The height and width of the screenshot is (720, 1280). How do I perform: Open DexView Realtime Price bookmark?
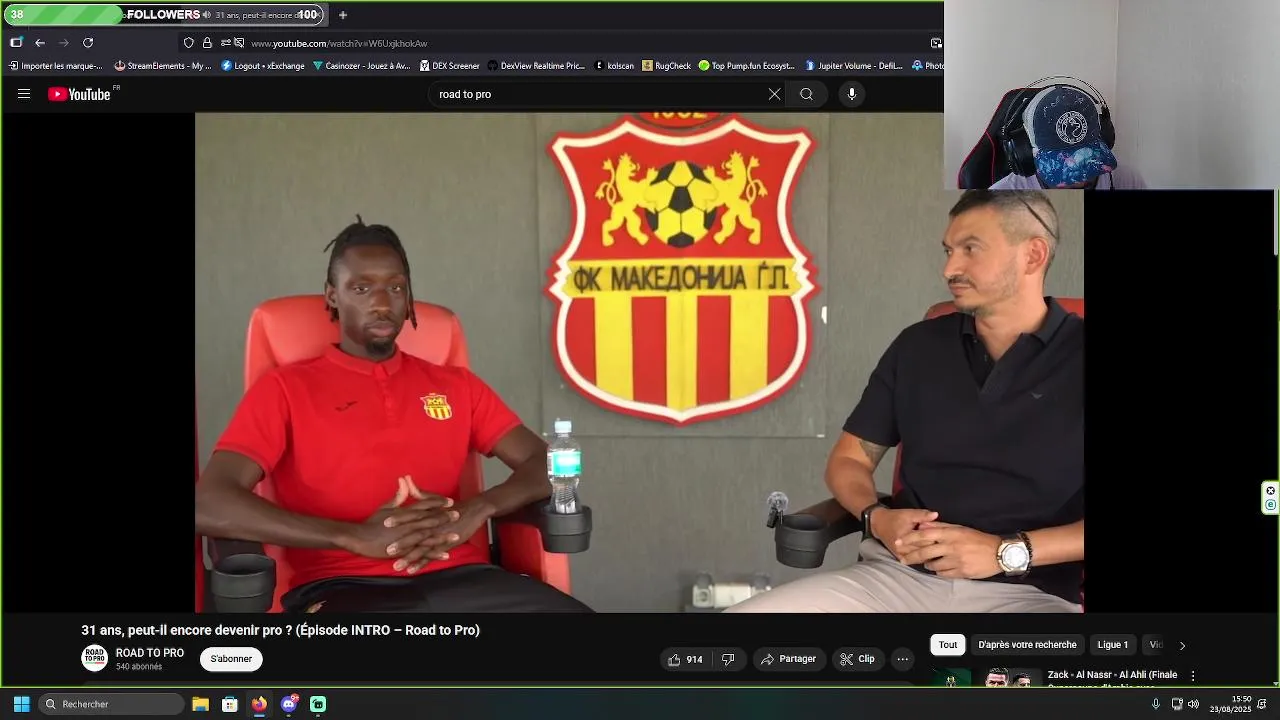click(536, 66)
